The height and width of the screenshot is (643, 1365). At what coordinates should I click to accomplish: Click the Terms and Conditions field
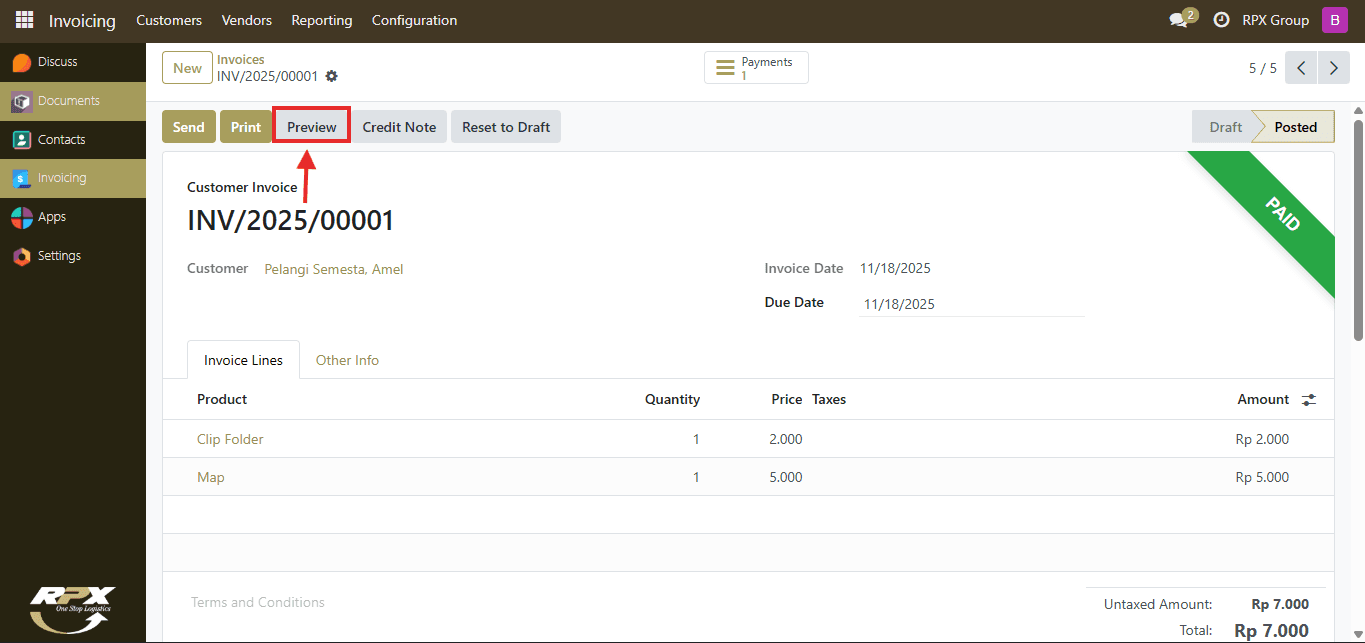click(x=258, y=602)
